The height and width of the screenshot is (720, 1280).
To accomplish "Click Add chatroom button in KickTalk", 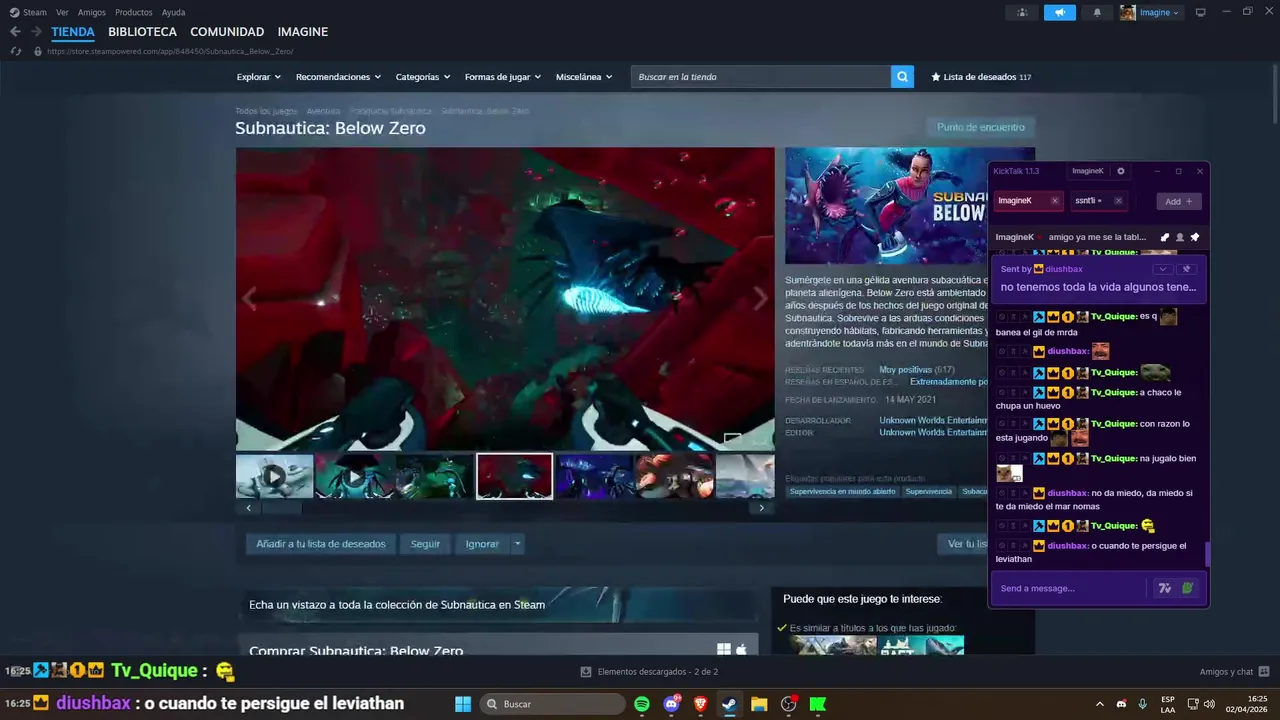I will [1179, 201].
